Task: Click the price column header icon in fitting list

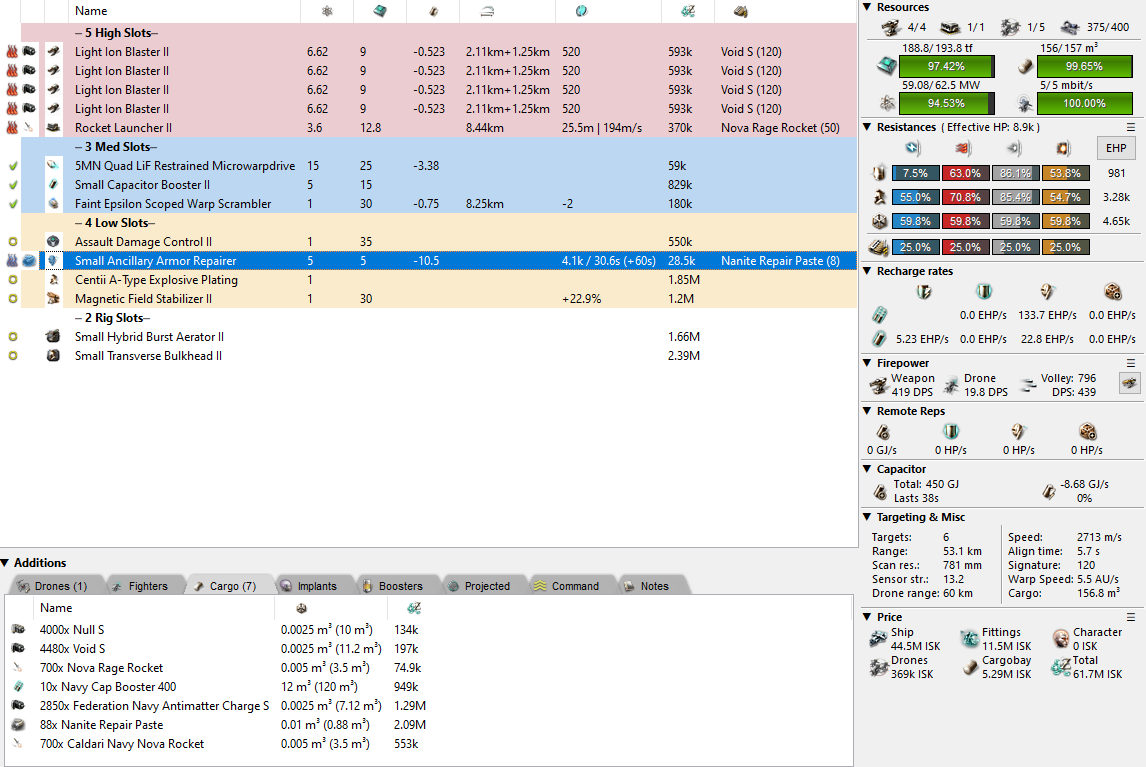Action: click(687, 11)
